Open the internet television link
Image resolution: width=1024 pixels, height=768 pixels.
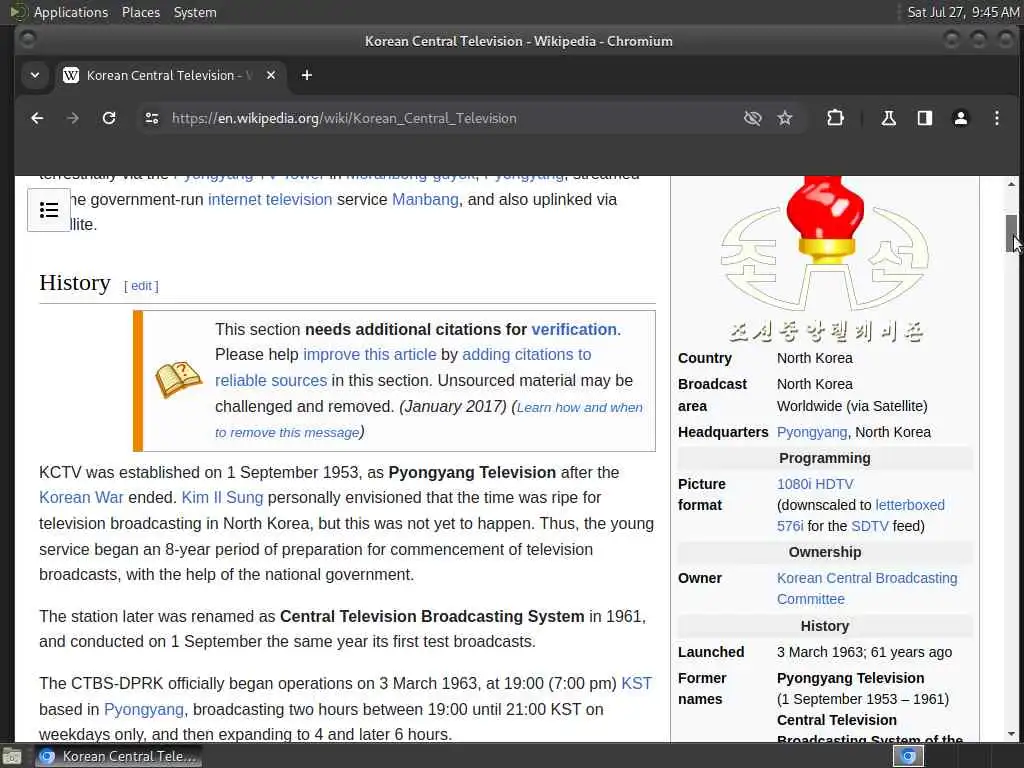click(270, 199)
